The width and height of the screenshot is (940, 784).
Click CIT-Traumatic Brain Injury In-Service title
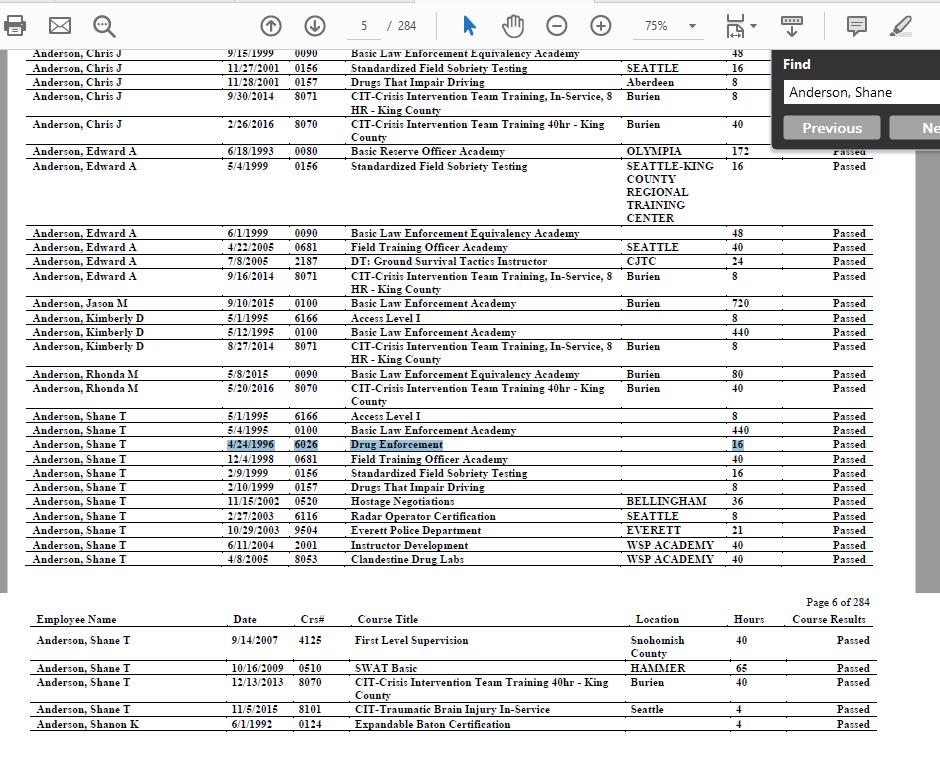coord(452,709)
